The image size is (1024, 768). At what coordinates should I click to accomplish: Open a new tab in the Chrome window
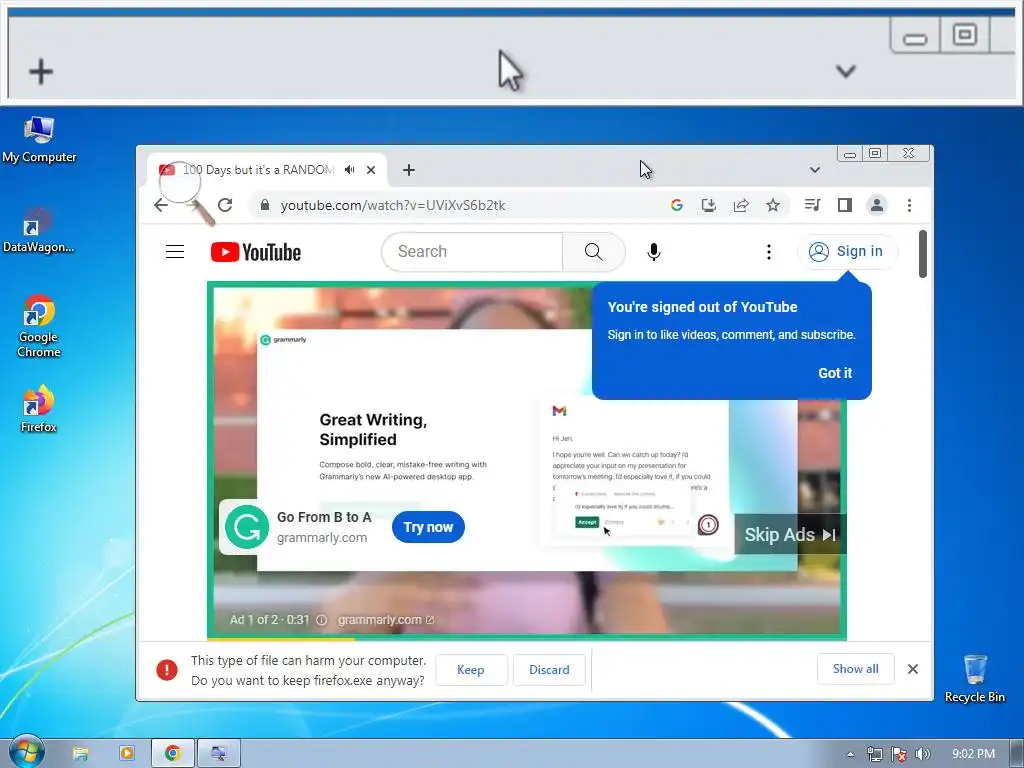click(409, 170)
